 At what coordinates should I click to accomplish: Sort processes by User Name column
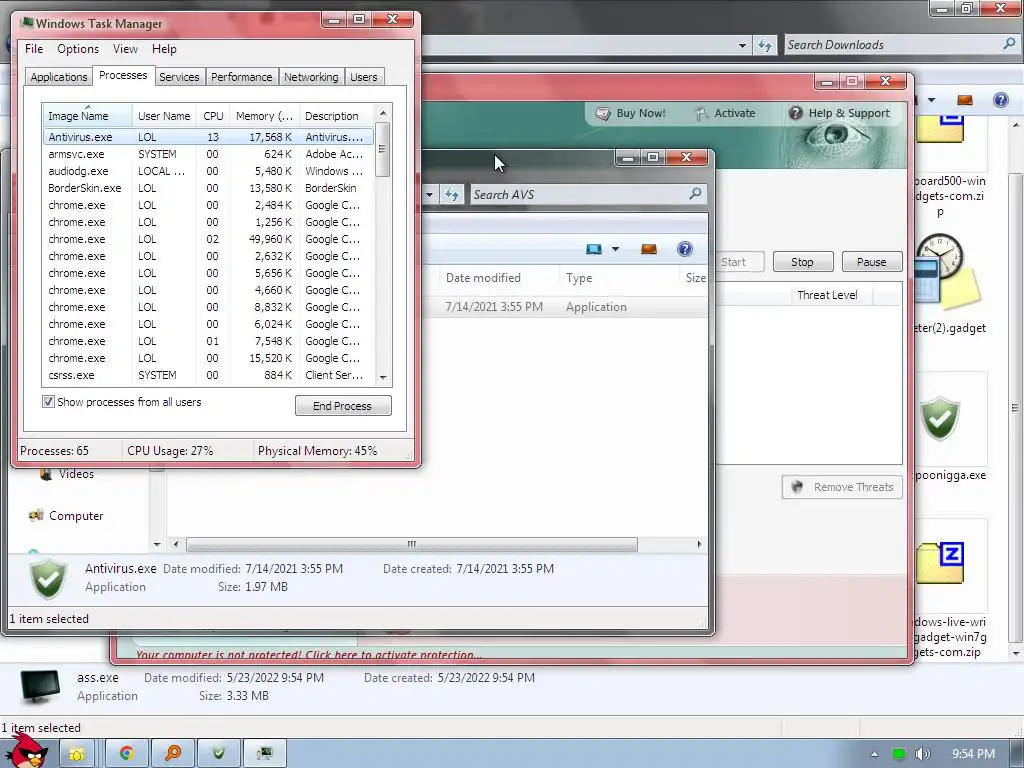point(164,116)
